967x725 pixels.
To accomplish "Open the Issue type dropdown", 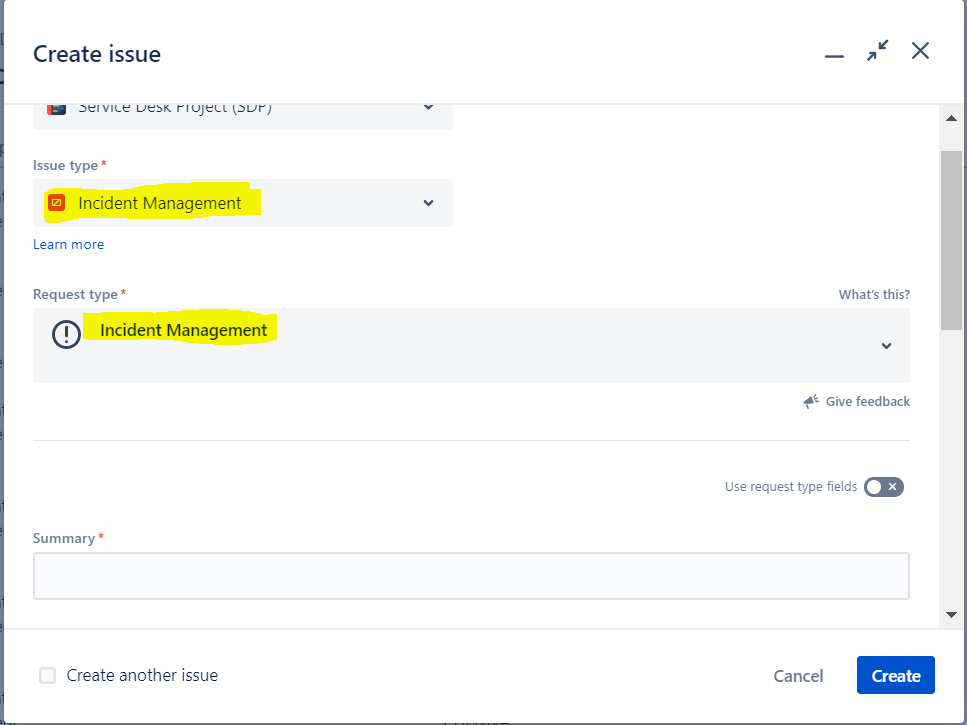I will coord(242,203).
